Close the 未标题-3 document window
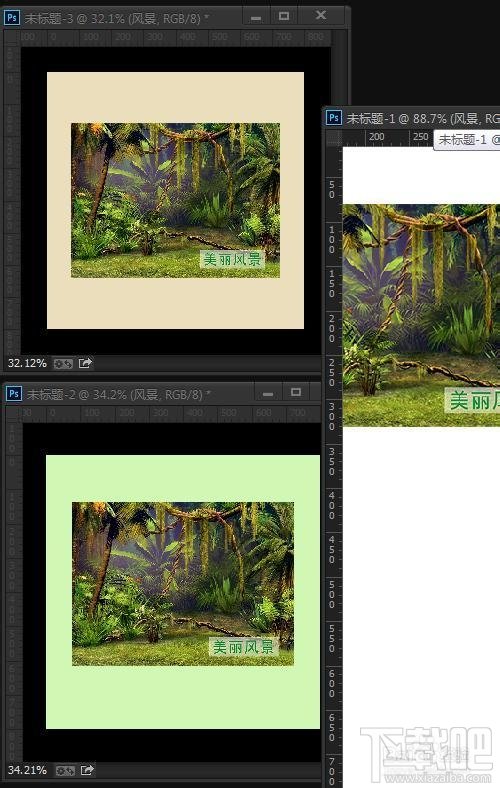 pos(321,16)
